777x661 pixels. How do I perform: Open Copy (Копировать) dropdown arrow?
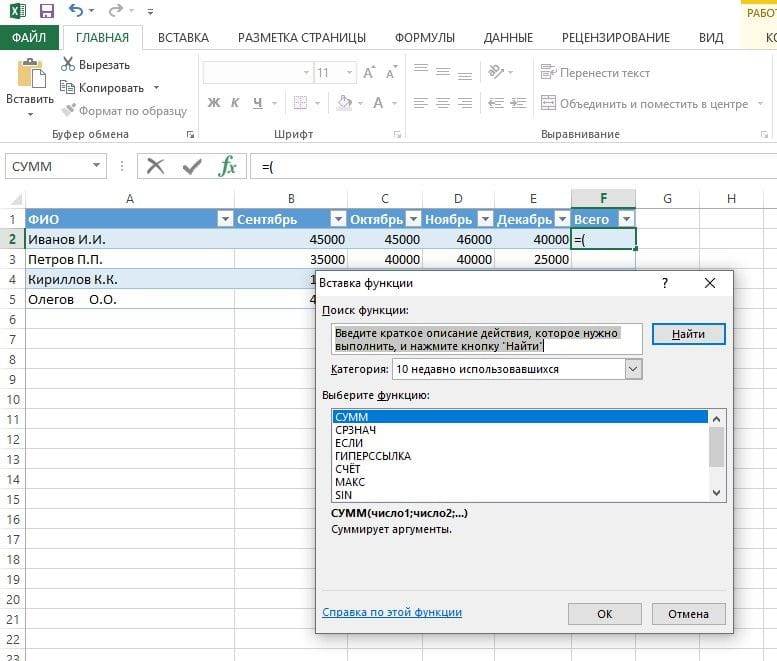[156, 88]
